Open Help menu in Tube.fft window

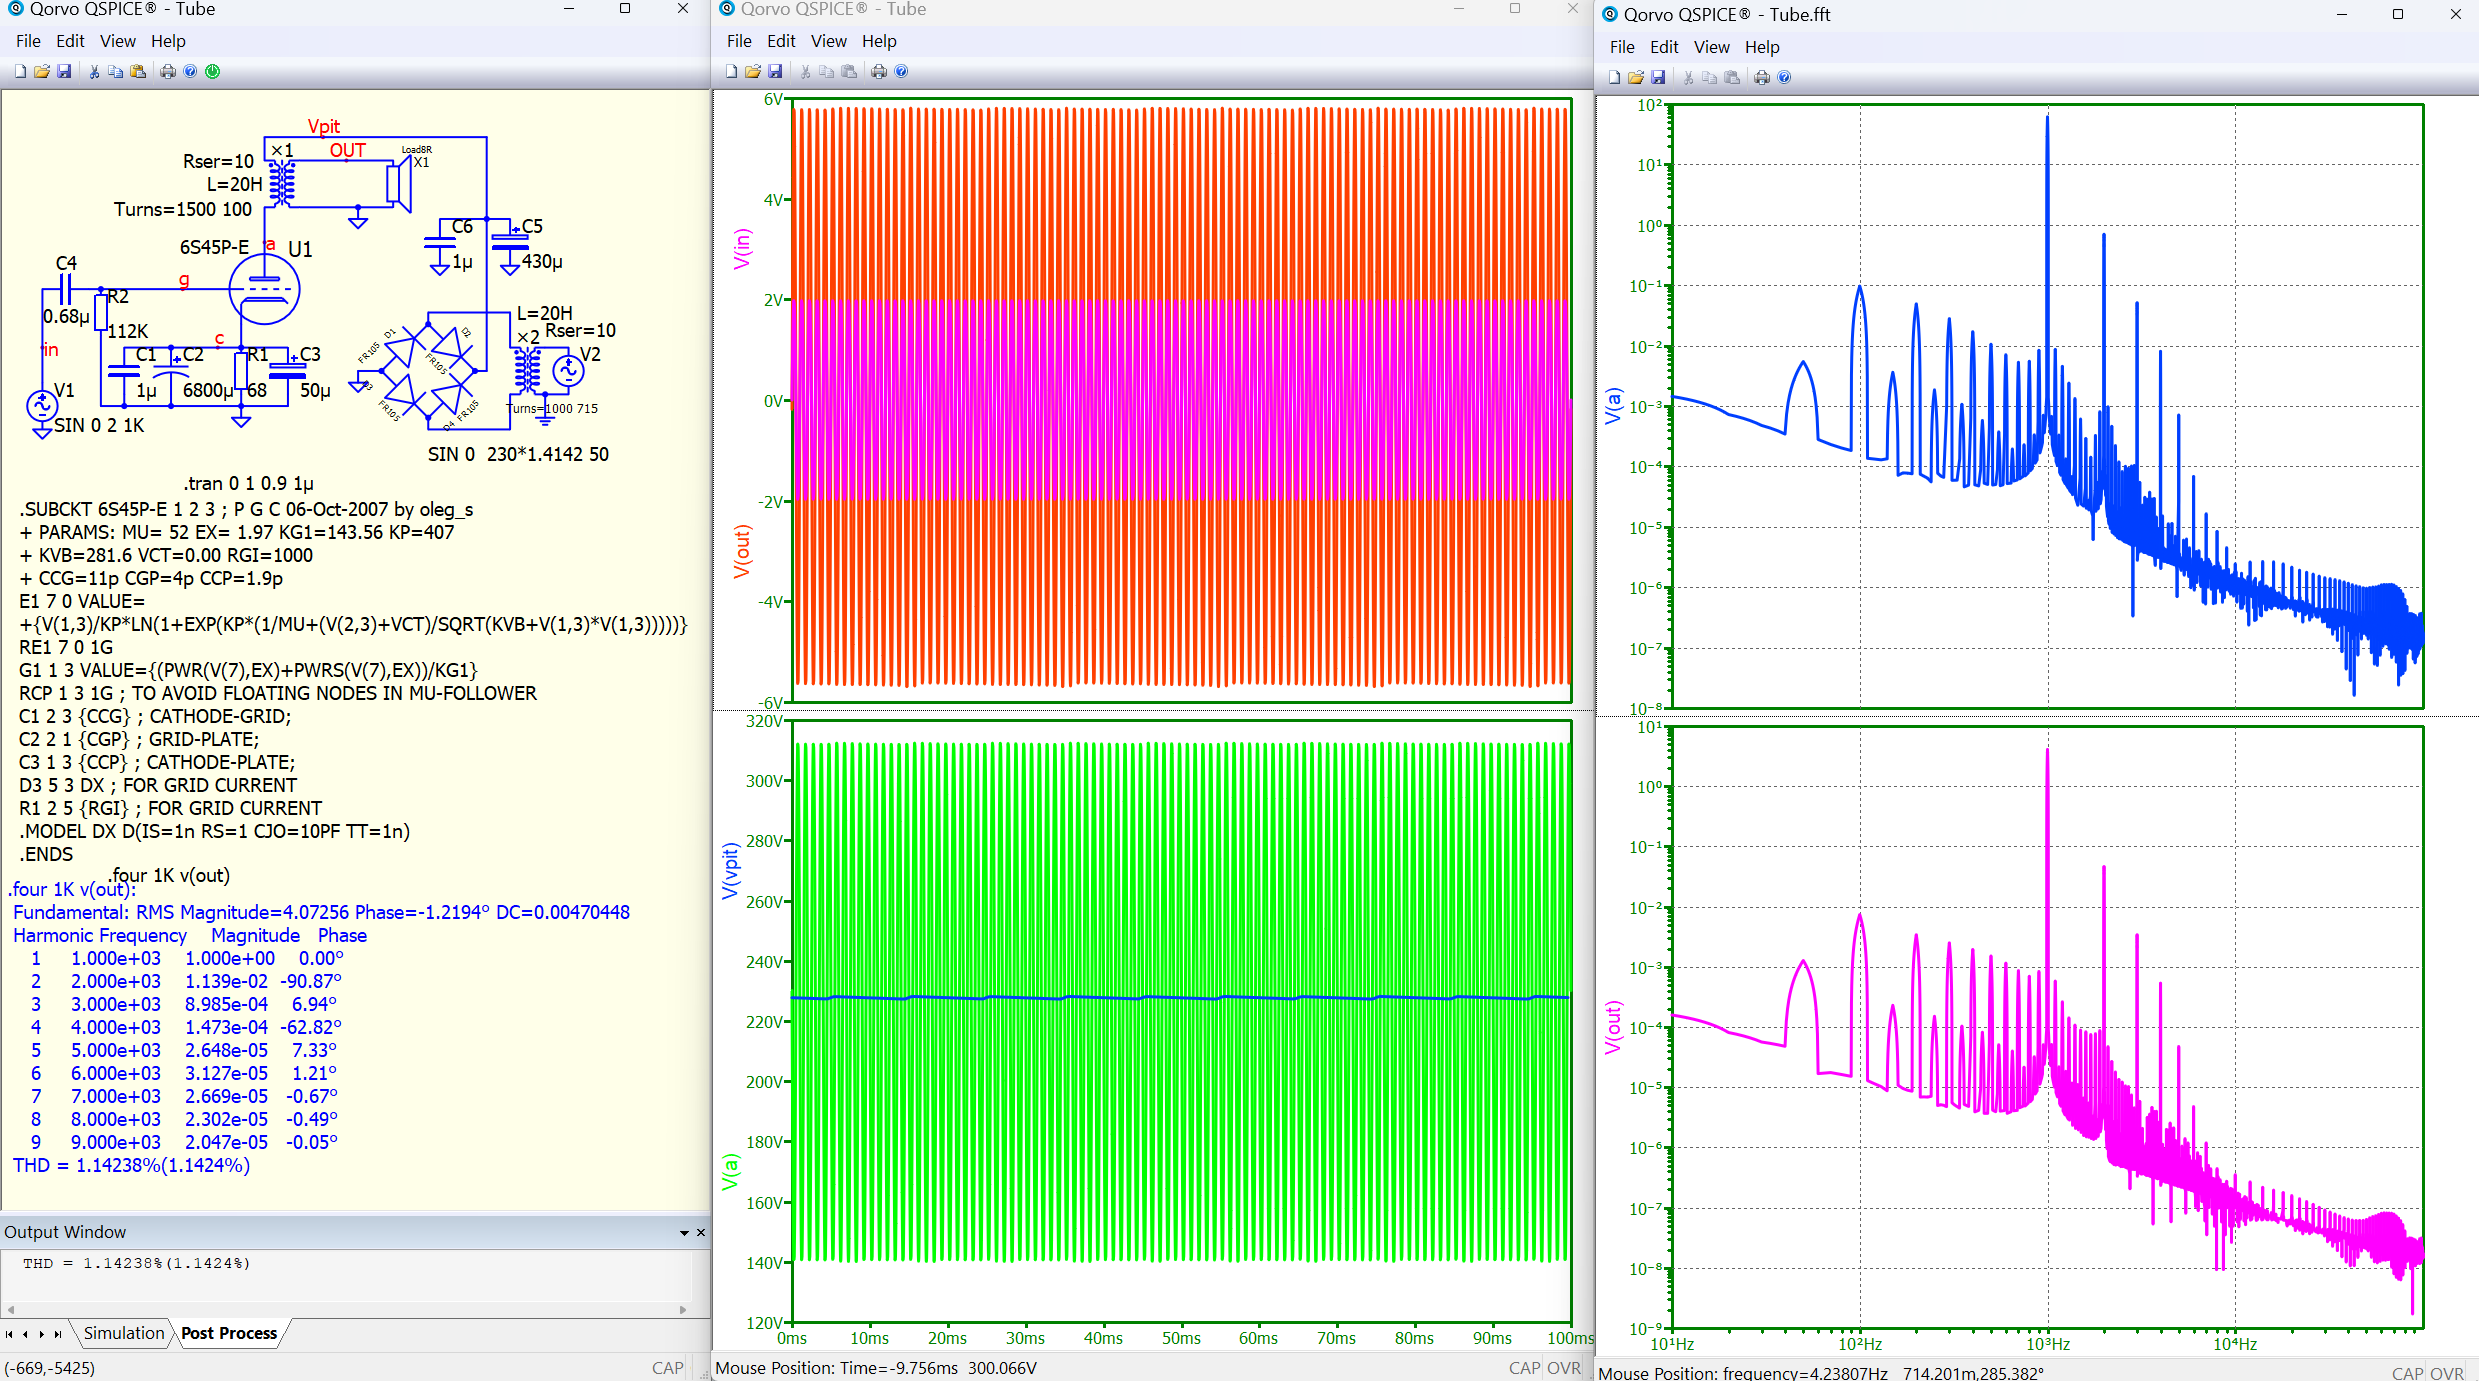pyautogui.click(x=1762, y=47)
